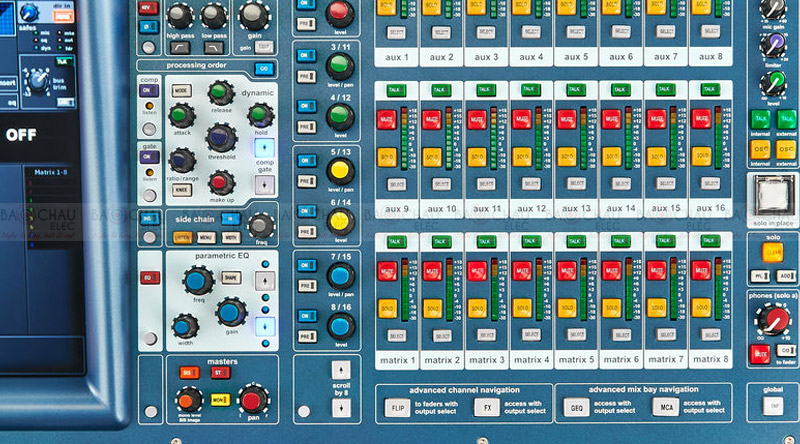Click the MCA access button

(x=666, y=407)
